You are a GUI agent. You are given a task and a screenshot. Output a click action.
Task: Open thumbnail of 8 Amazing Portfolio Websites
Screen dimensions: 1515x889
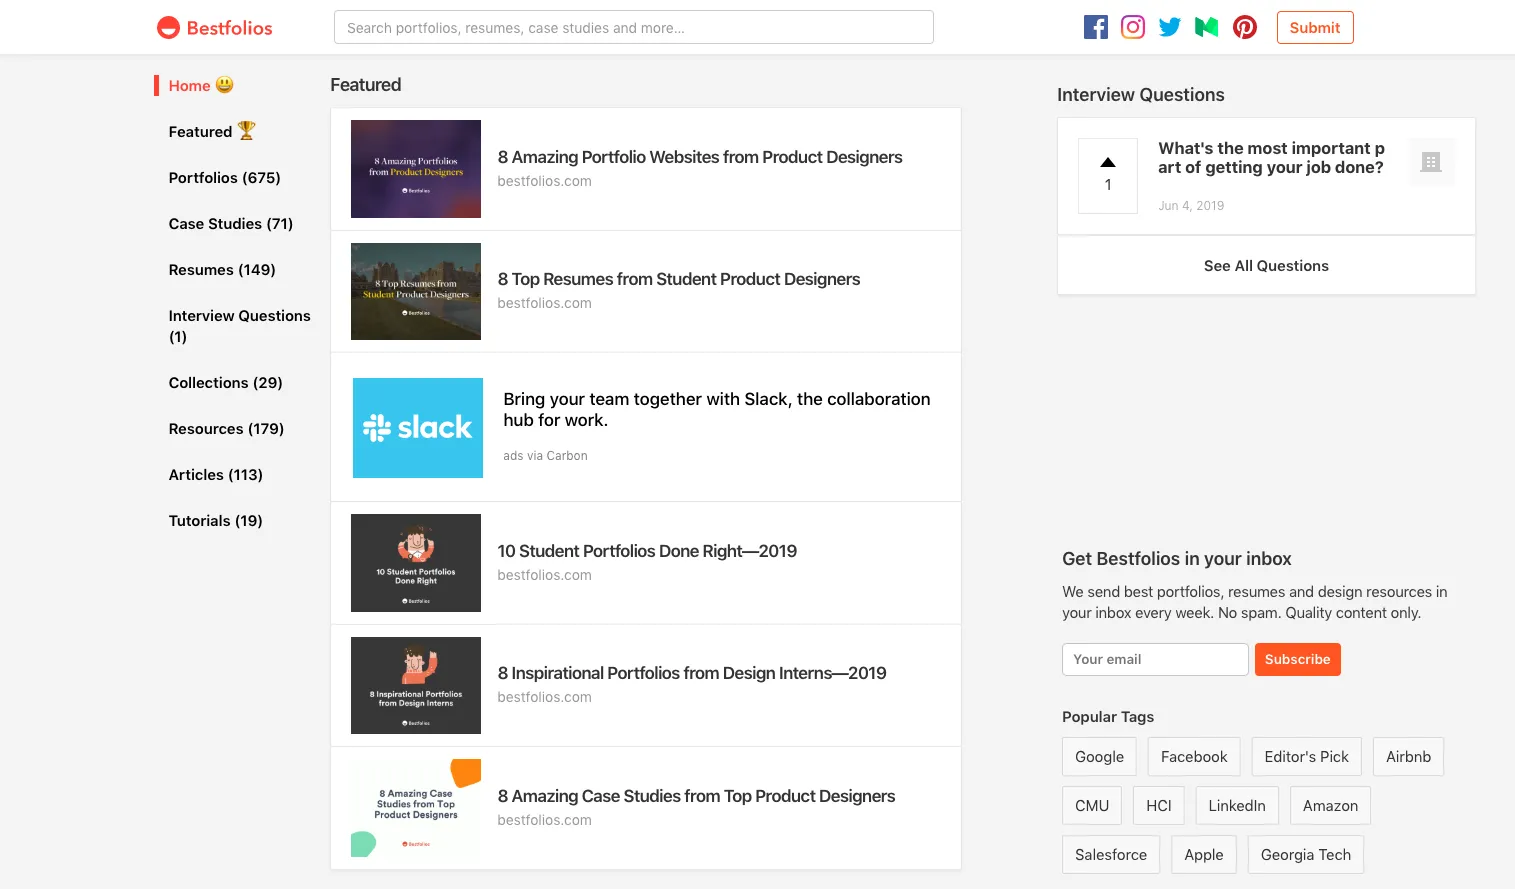[416, 169]
